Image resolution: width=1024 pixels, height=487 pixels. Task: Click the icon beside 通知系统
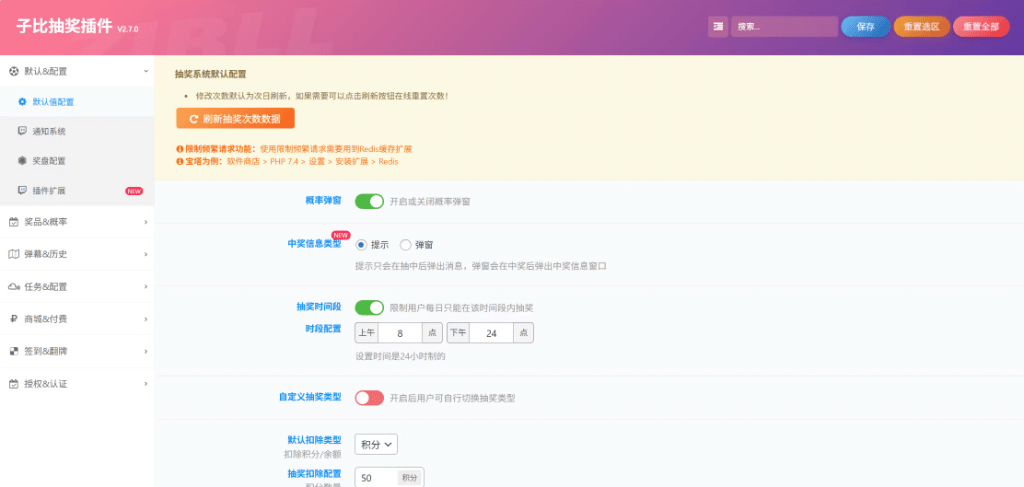(22, 131)
